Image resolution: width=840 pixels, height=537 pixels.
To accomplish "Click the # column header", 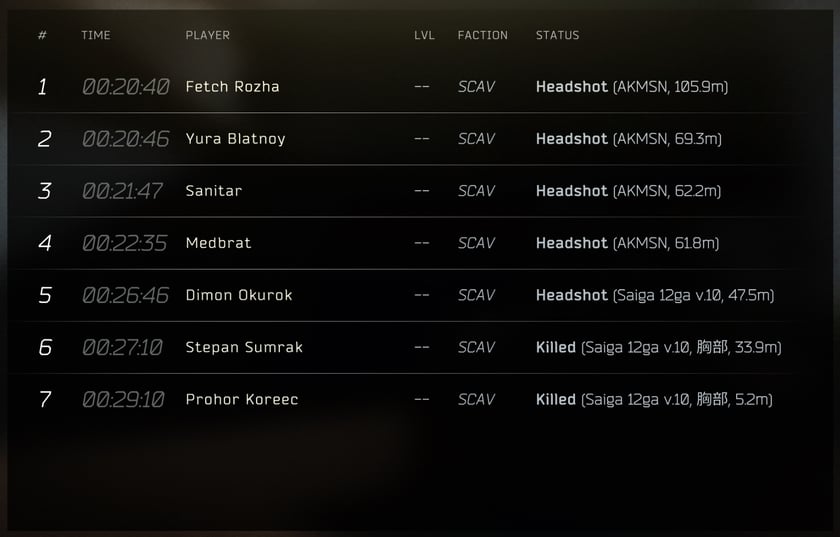I will tap(42, 35).
